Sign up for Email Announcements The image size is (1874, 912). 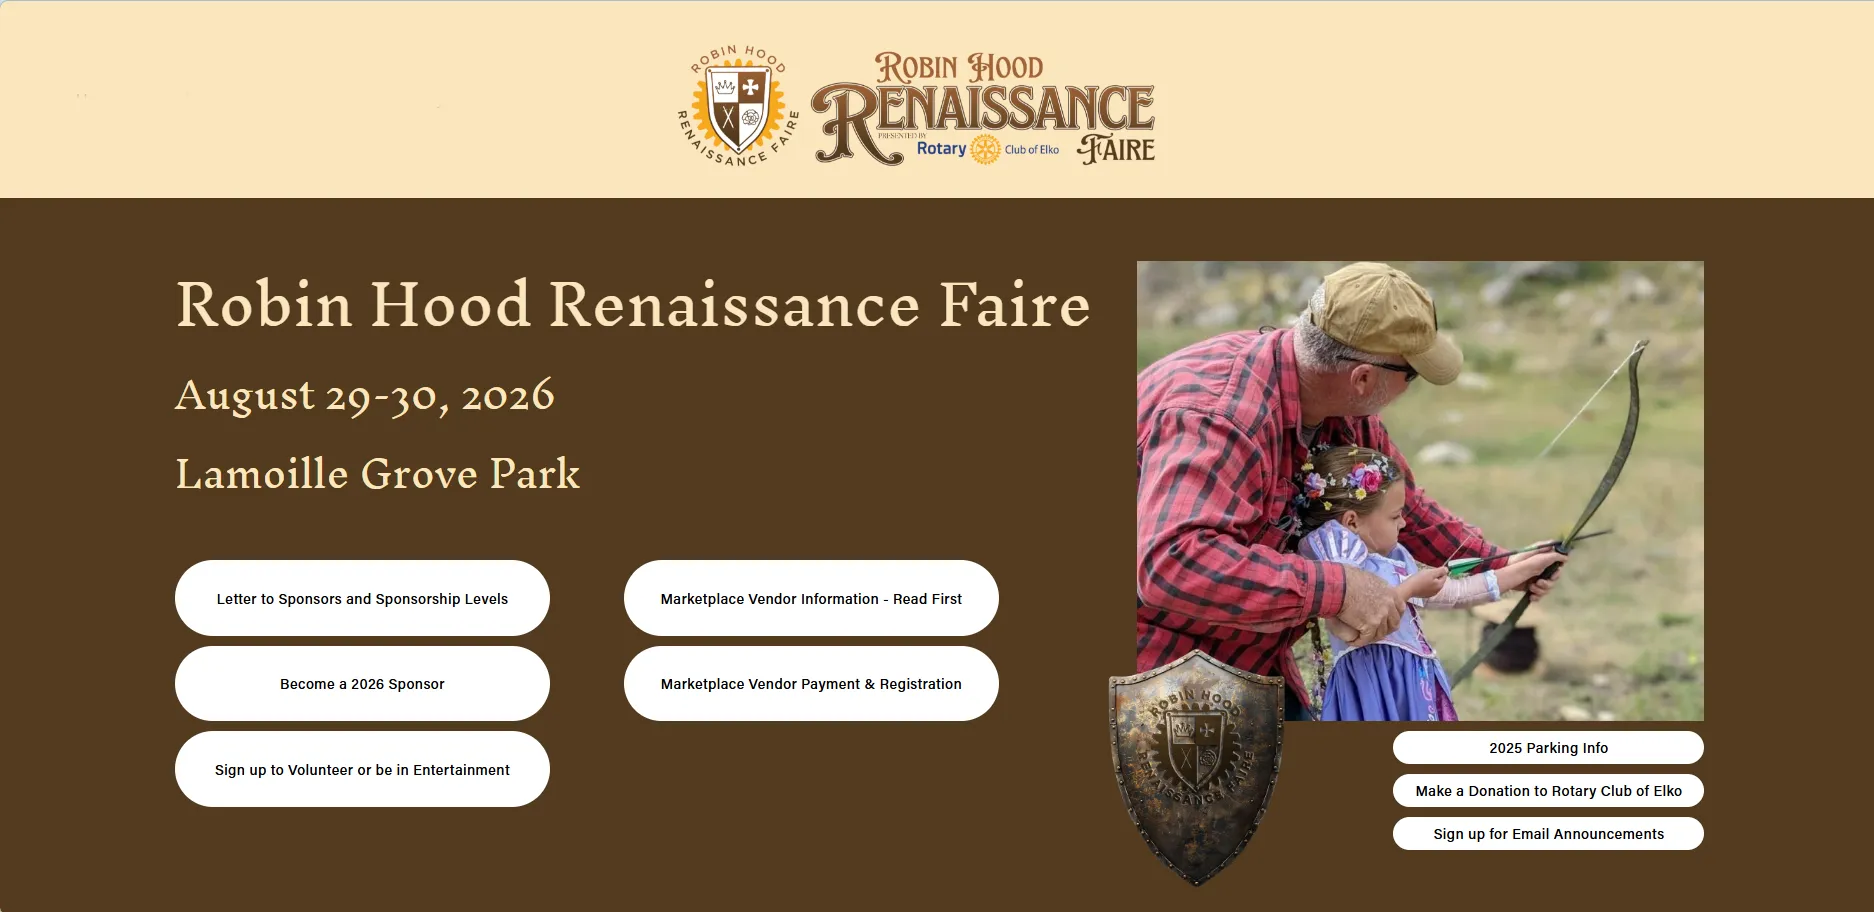tap(1548, 834)
